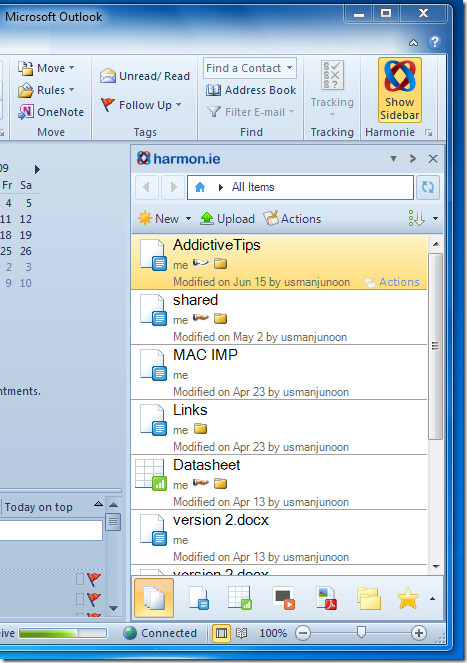Filter by Word documents in the harmon.ie bottom bar
The width and height of the screenshot is (467, 663).
[199, 598]
